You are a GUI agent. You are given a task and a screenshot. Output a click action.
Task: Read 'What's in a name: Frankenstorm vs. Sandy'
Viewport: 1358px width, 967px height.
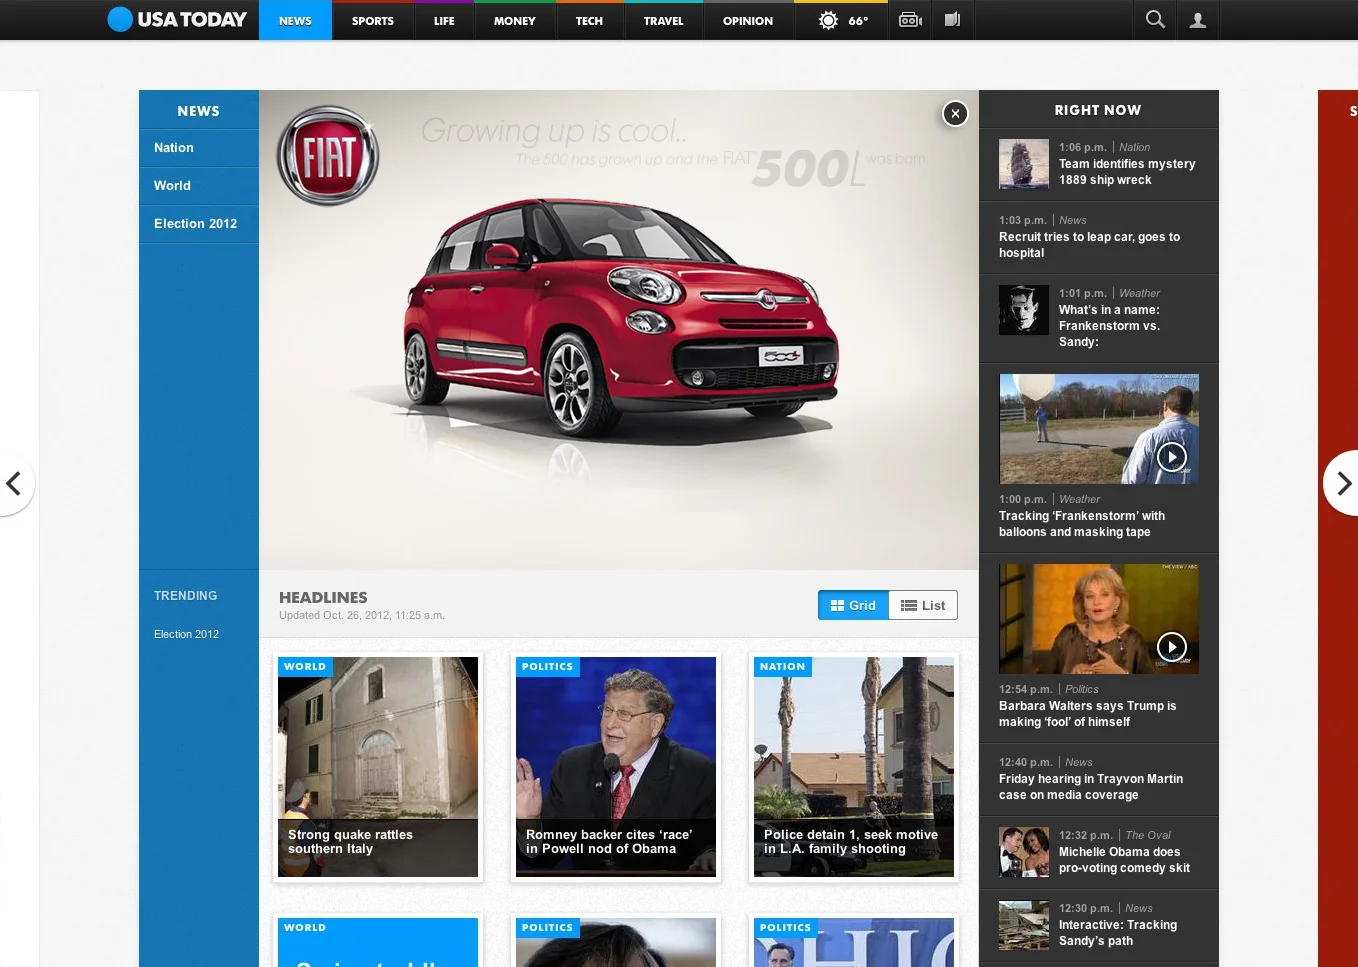coord(1109,326)
